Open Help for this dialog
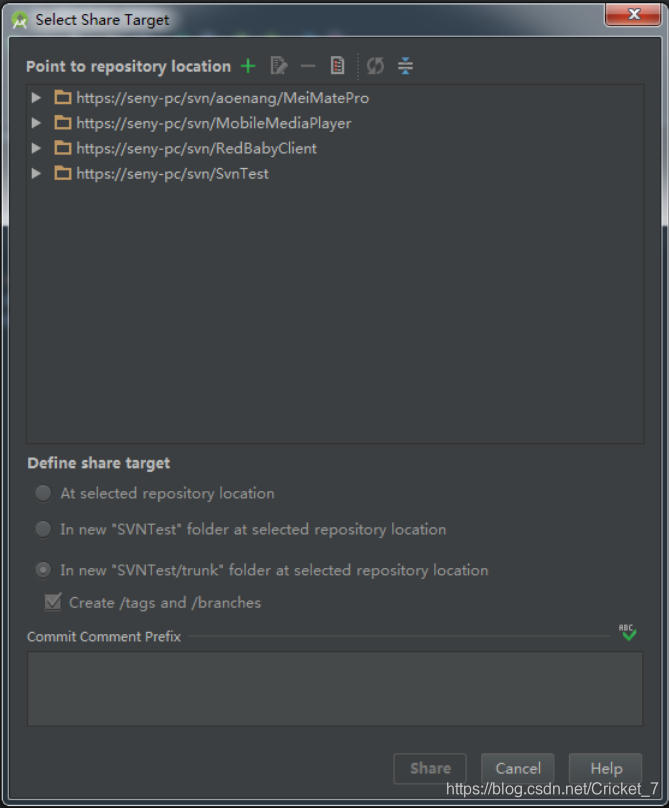The width and height of the screenshot is (669, 808). [x=605, y=768]
